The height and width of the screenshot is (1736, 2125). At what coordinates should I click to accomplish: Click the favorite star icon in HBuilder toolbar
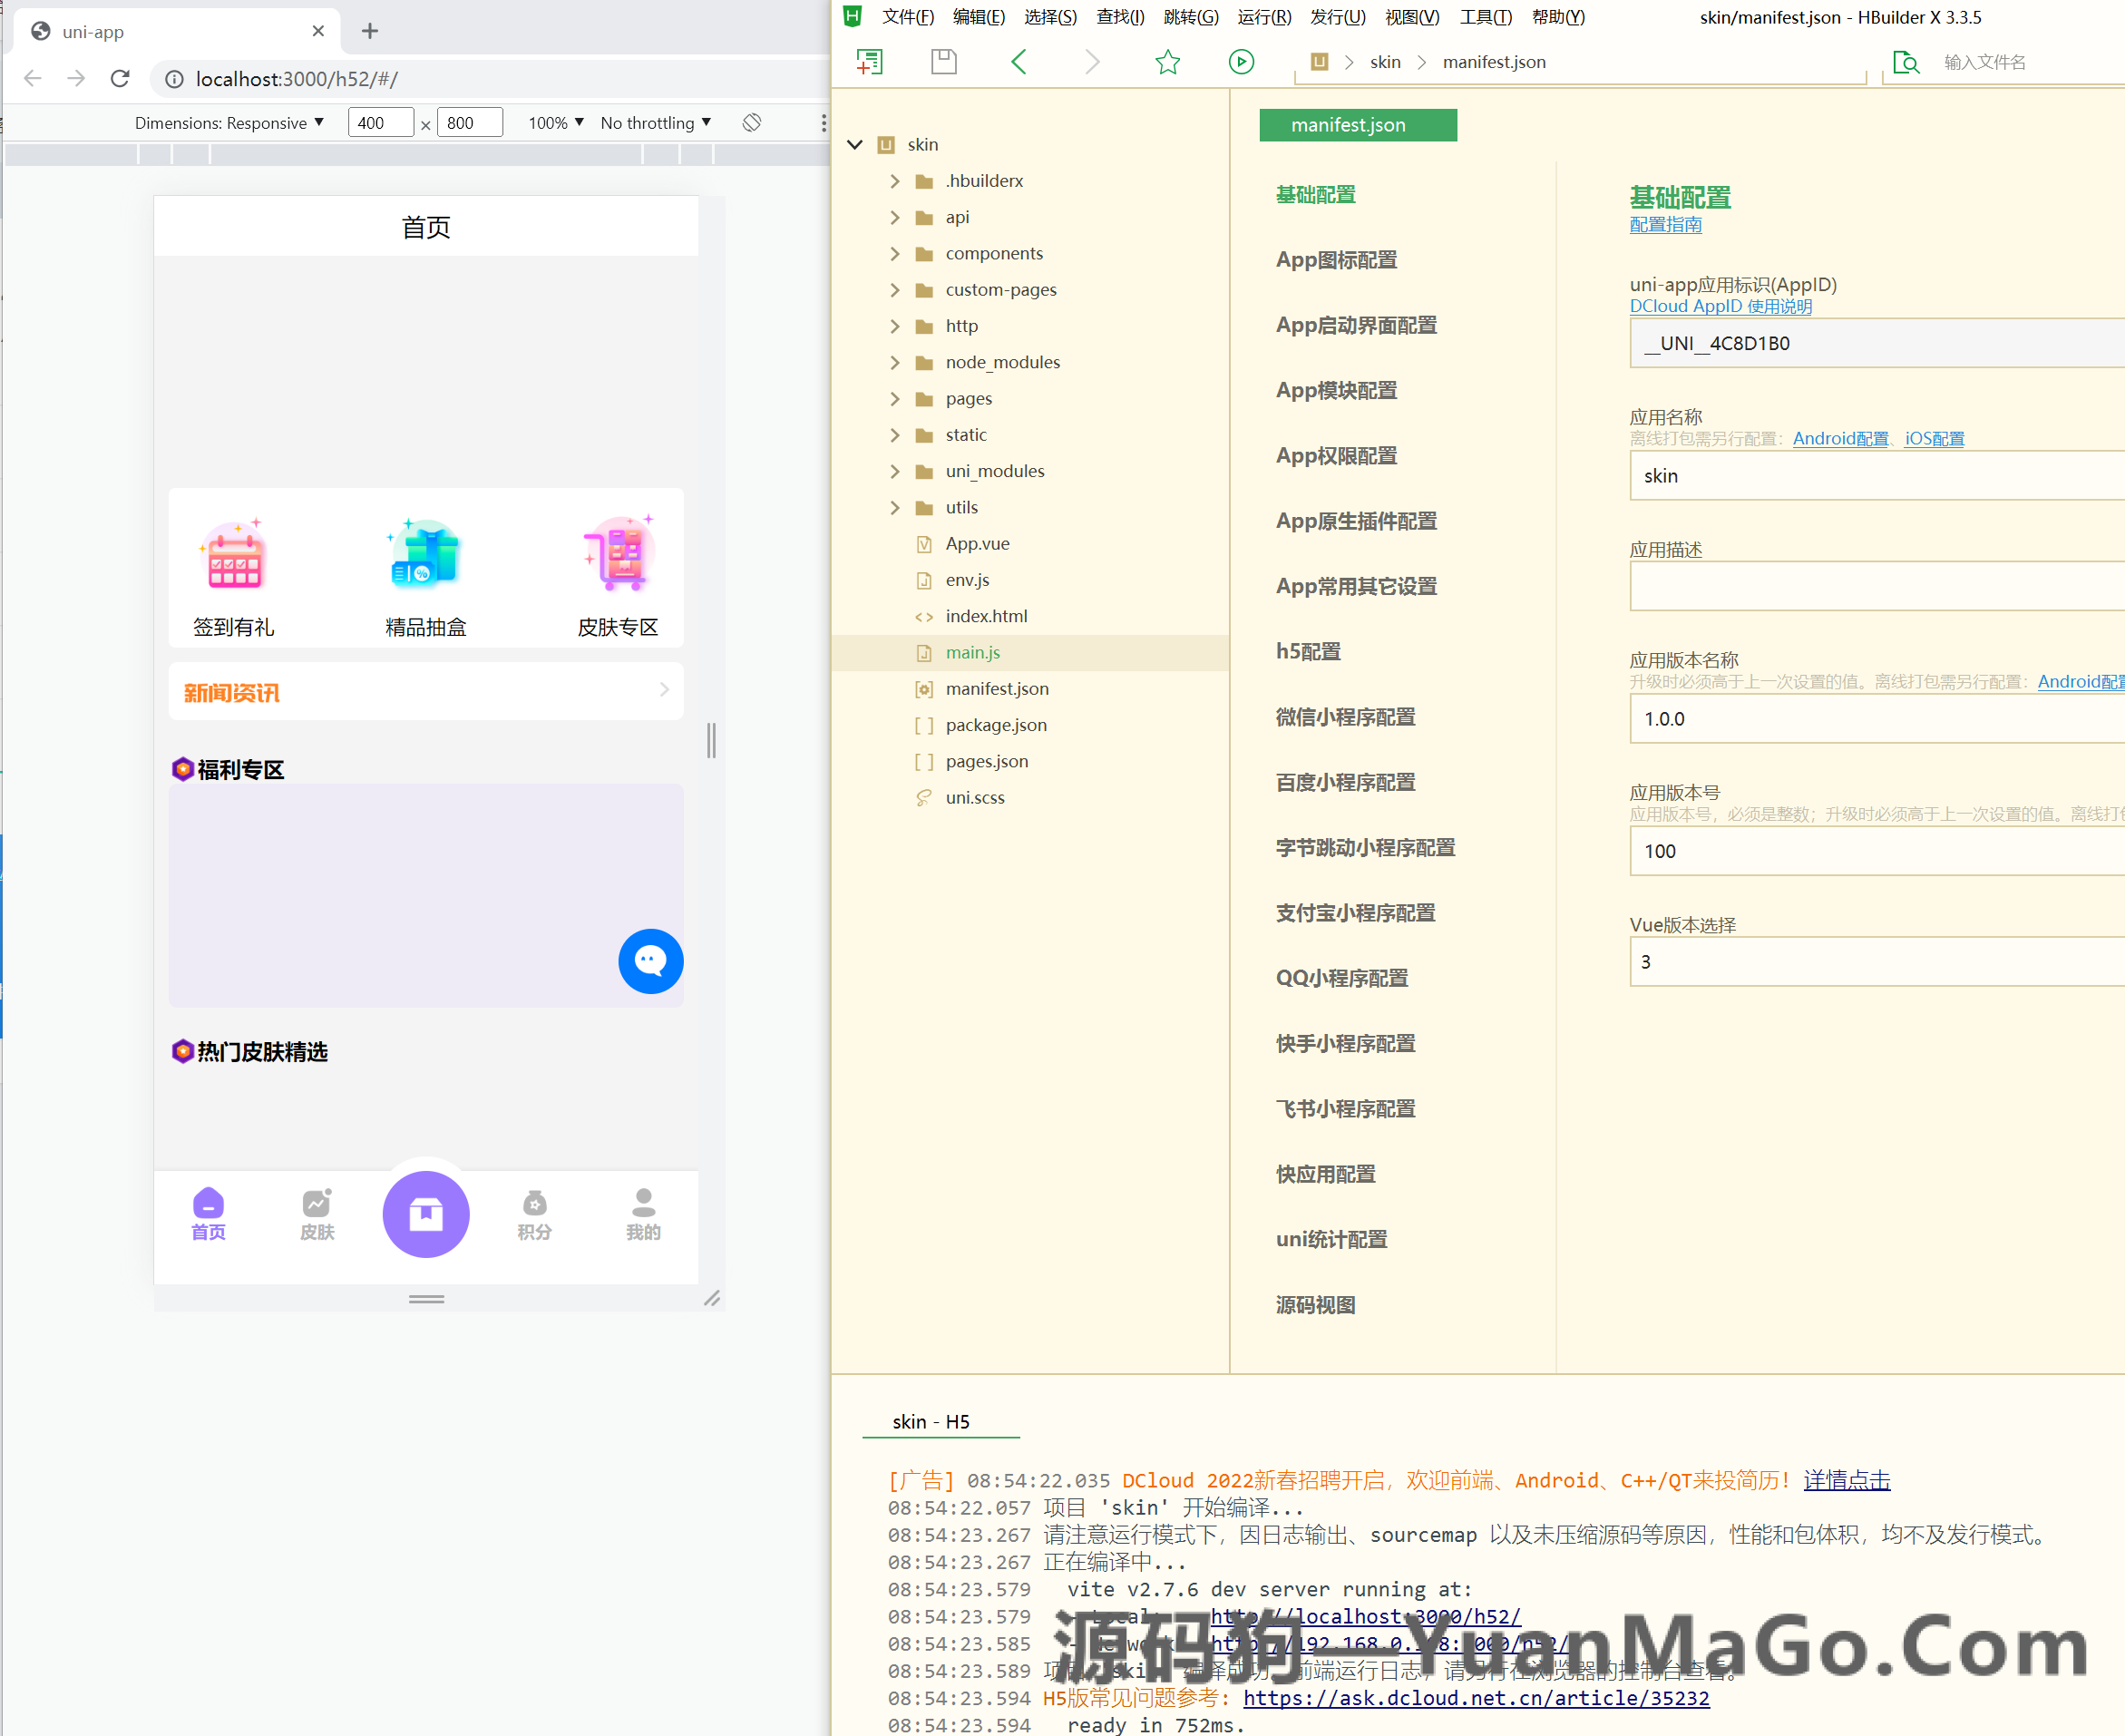click(1167, 62)
